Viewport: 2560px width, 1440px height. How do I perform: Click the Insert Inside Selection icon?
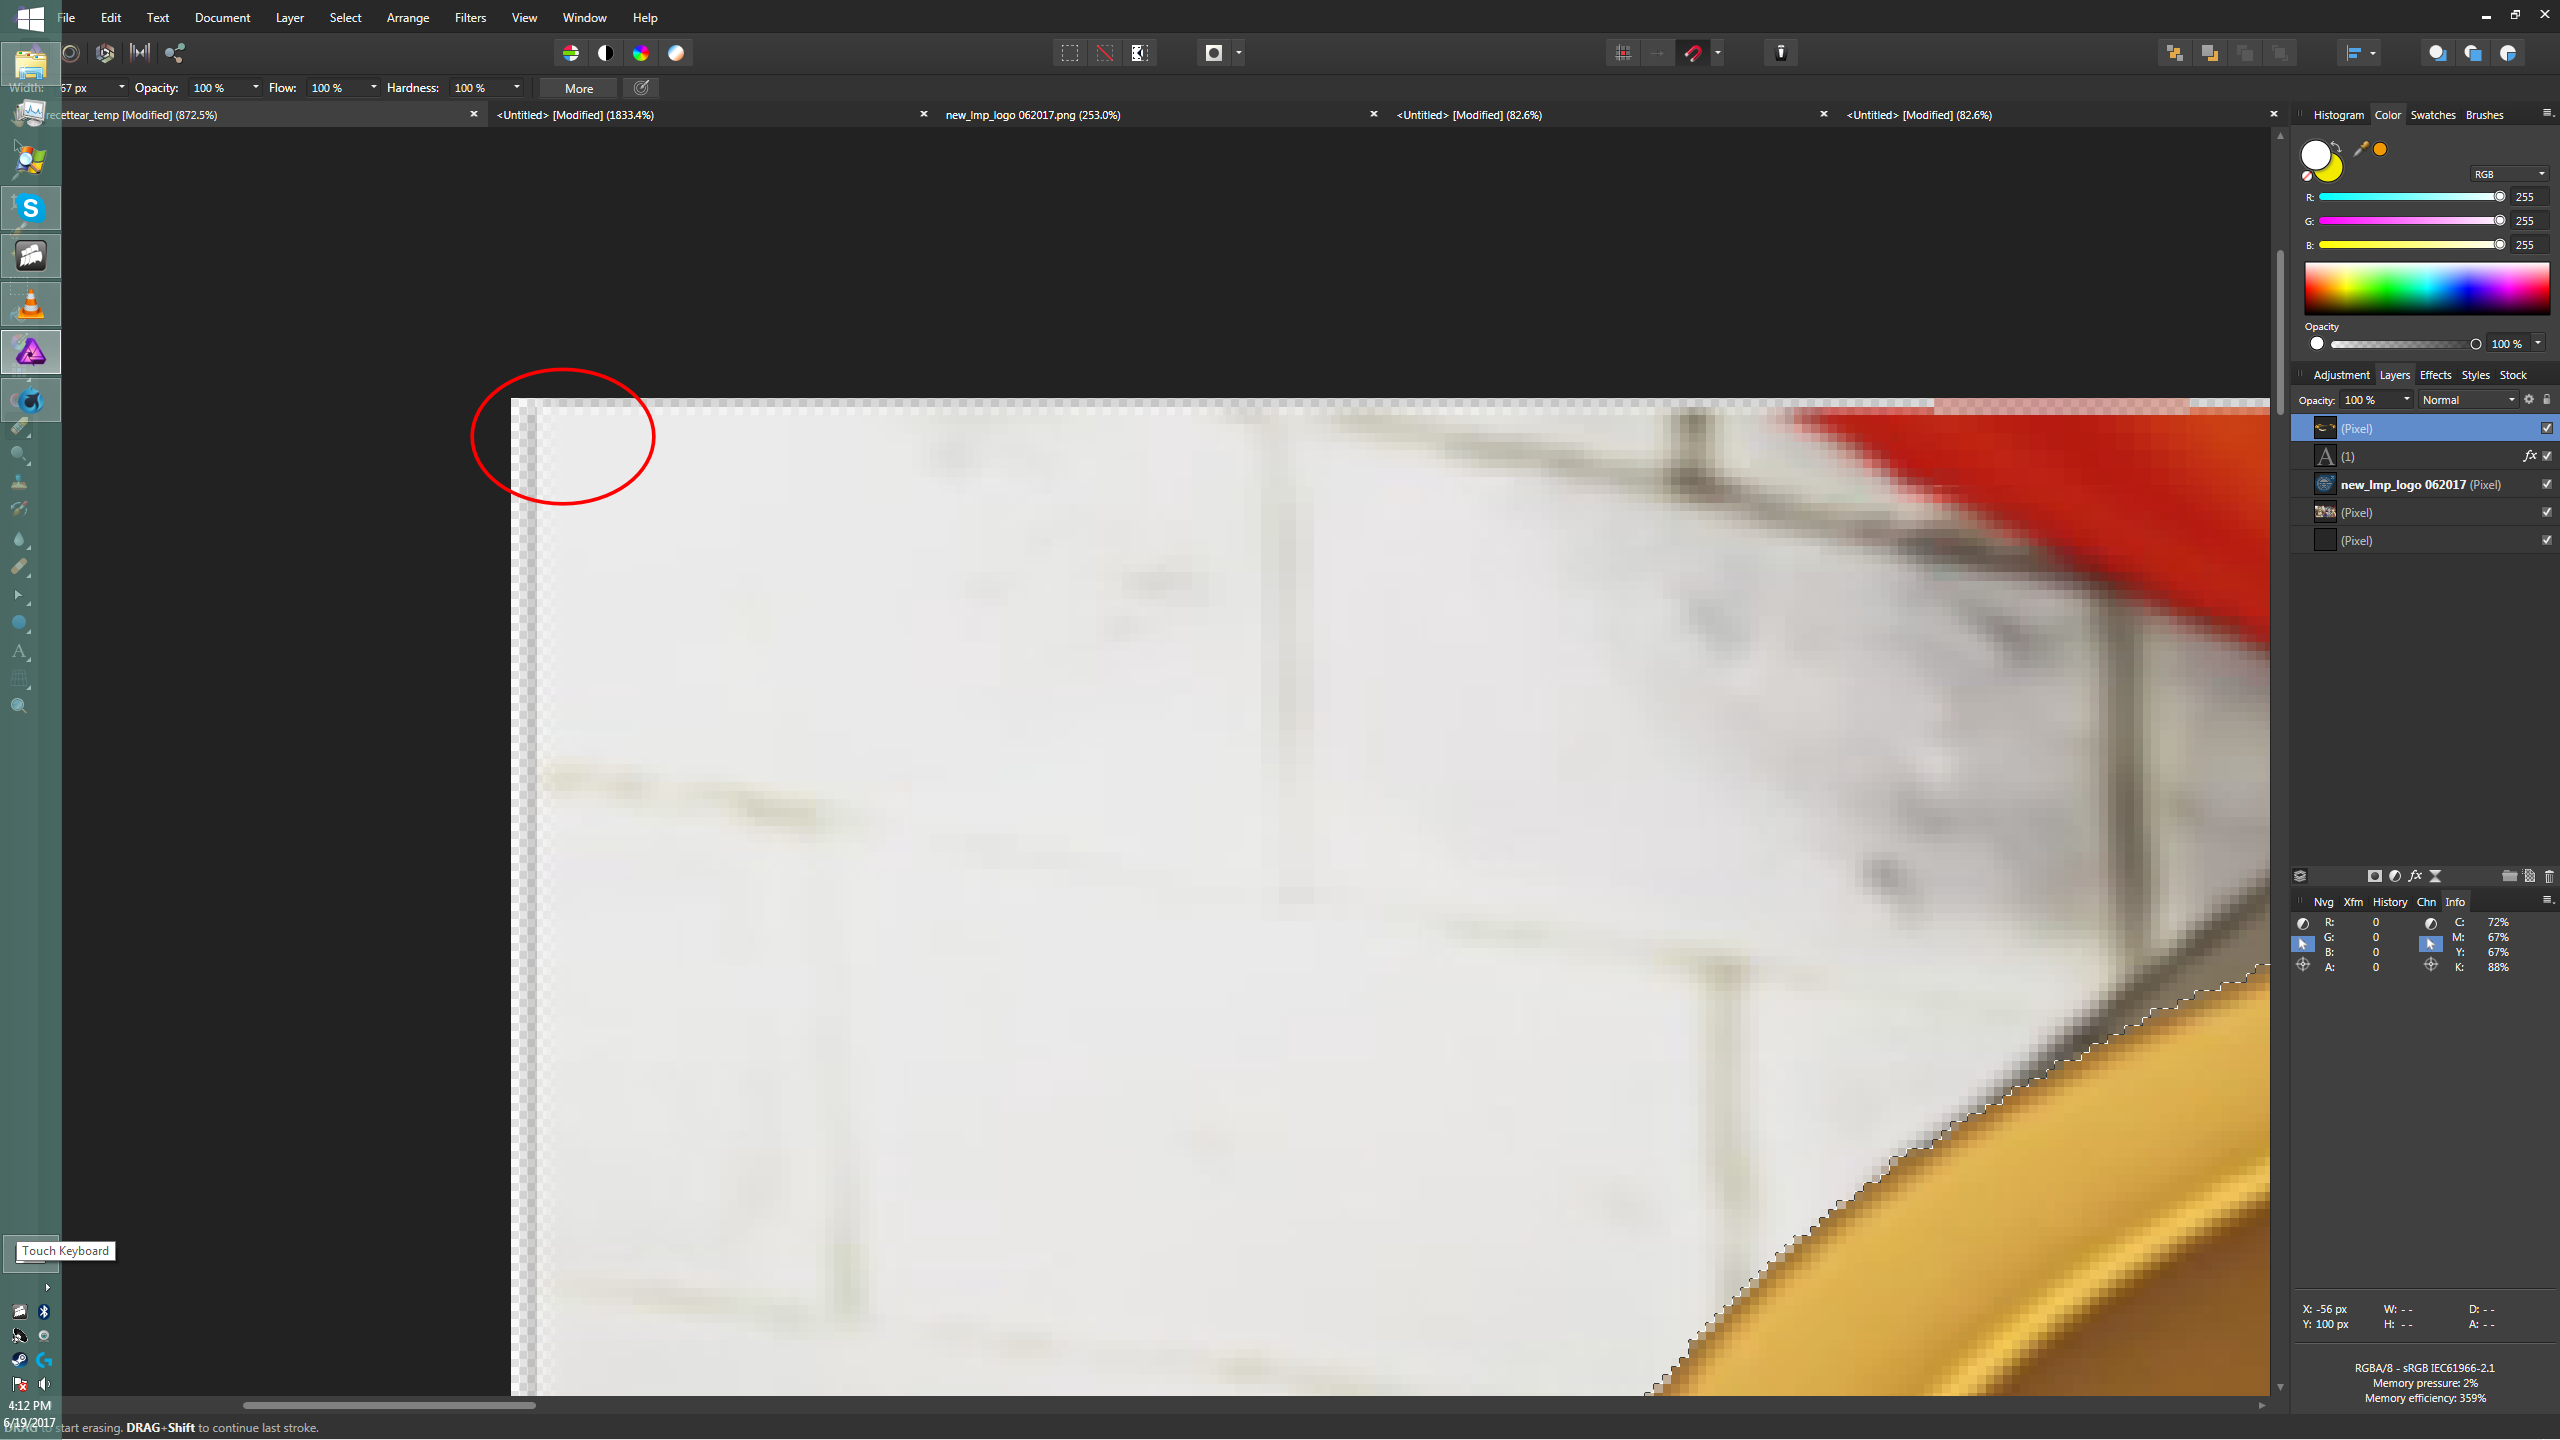tap(2508, 53)
